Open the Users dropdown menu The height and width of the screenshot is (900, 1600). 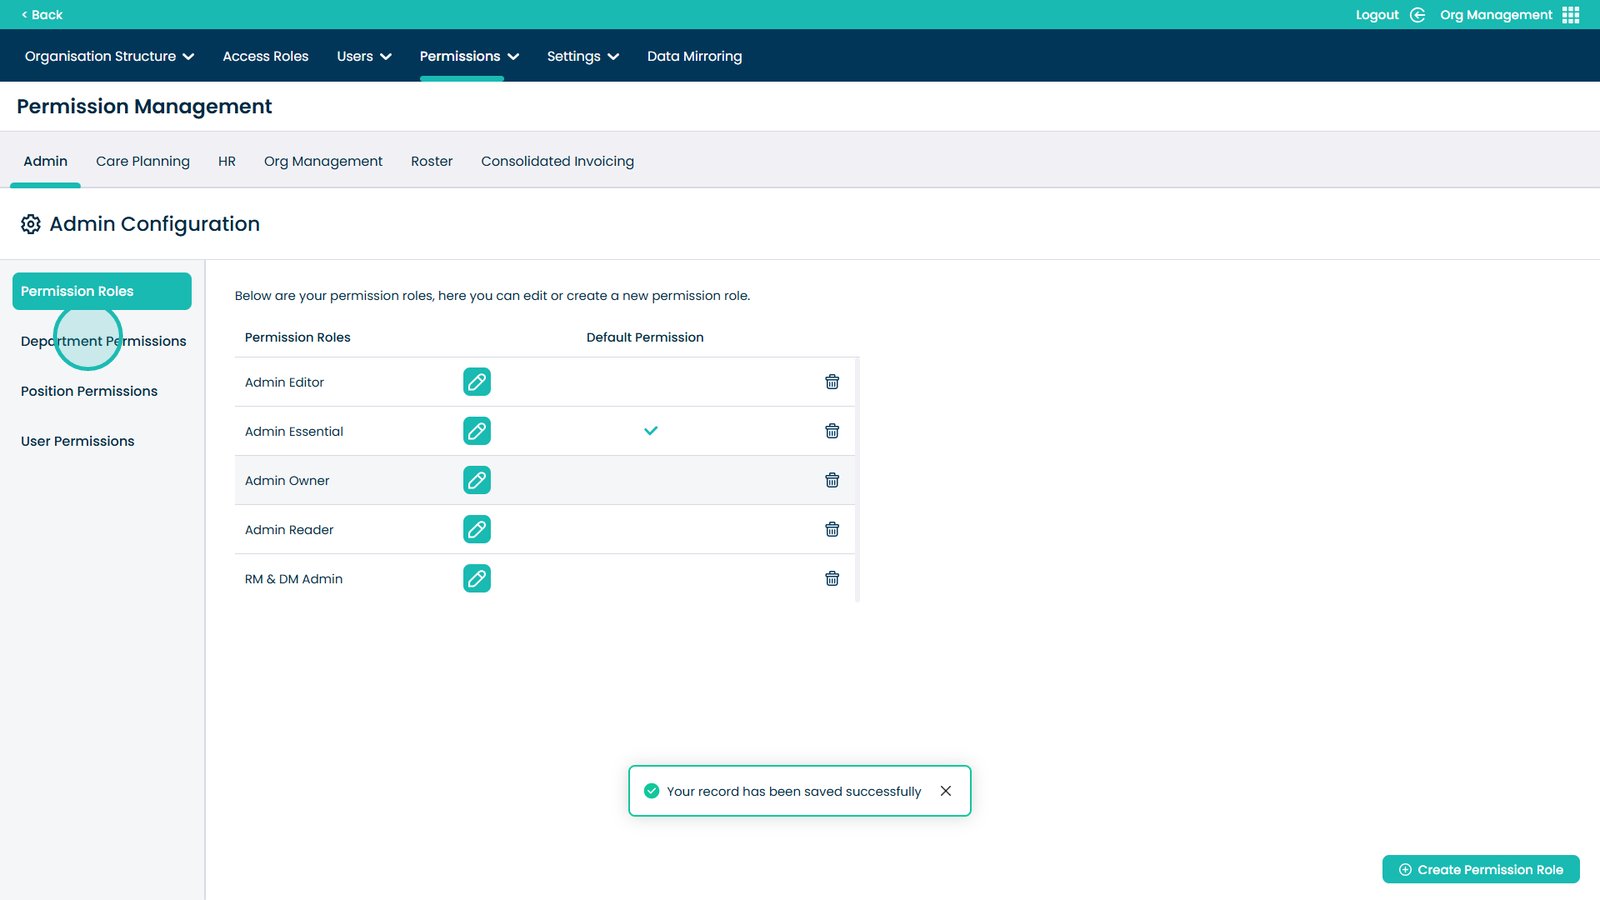click(364, 56)
